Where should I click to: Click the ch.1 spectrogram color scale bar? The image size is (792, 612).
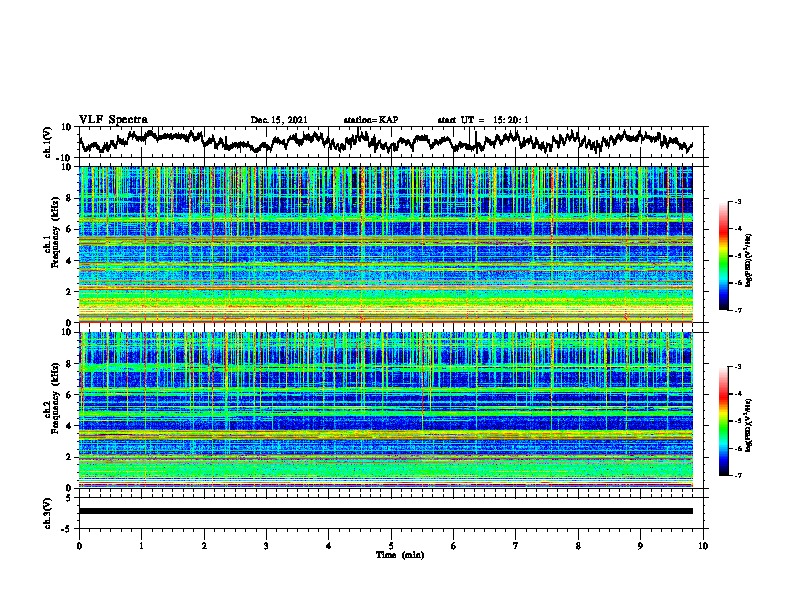point(723,256)
